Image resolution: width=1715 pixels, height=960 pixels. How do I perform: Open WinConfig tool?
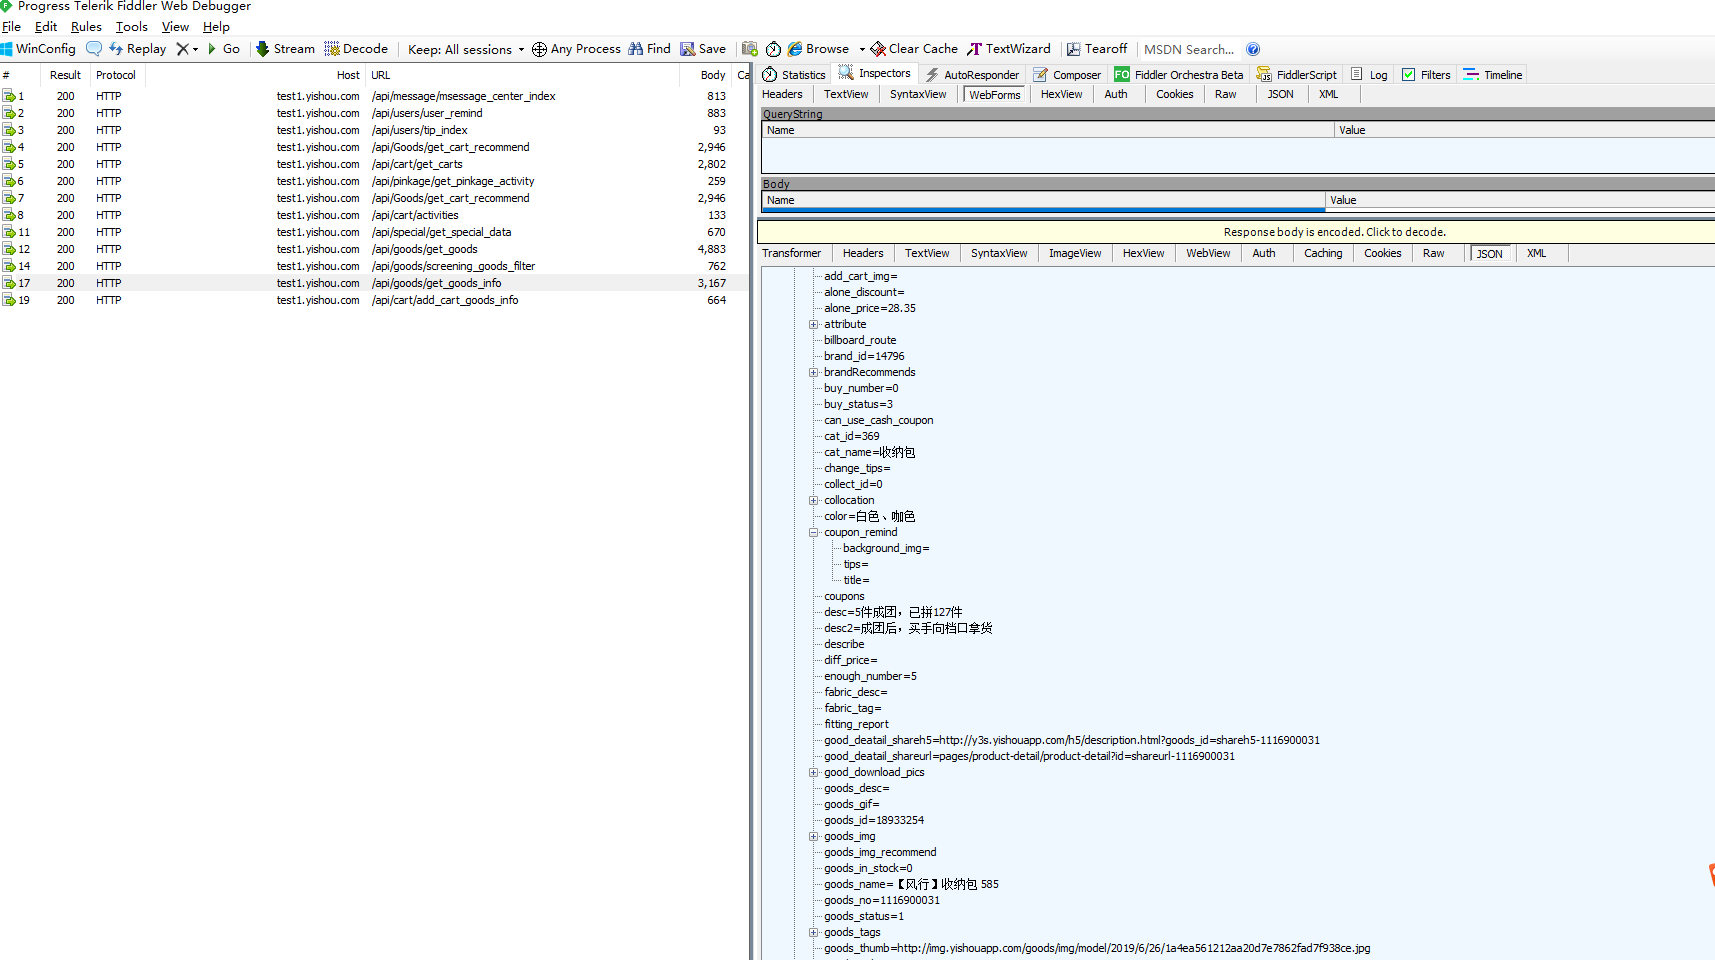(39, 49)
